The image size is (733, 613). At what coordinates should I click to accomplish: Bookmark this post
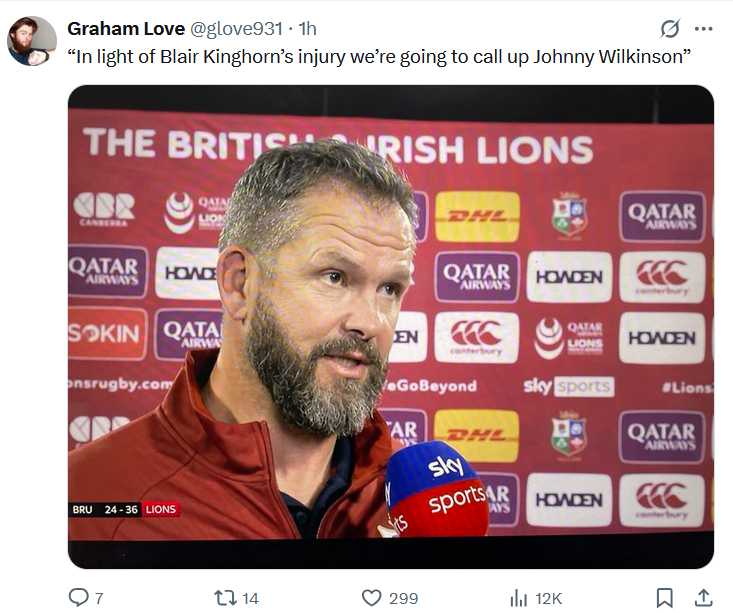[664, 597]
